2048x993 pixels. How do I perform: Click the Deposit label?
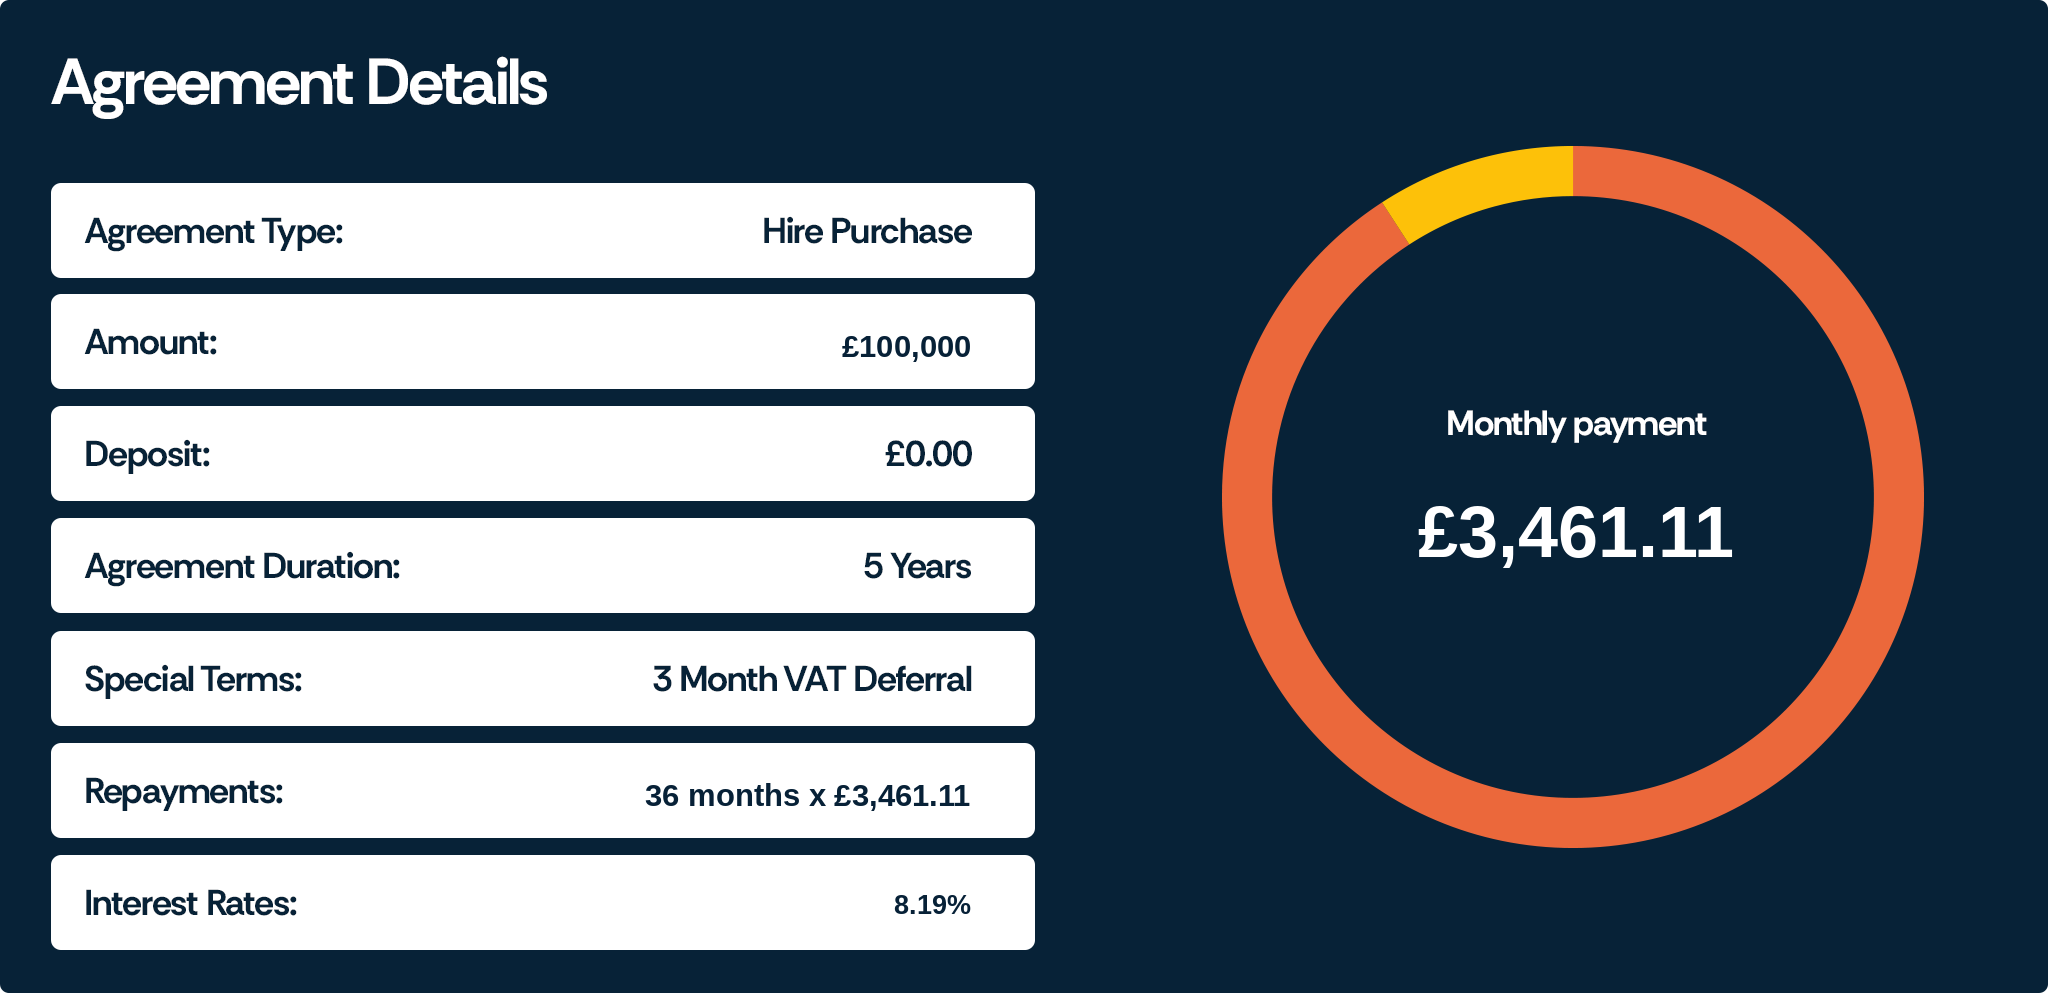point(147,455)
